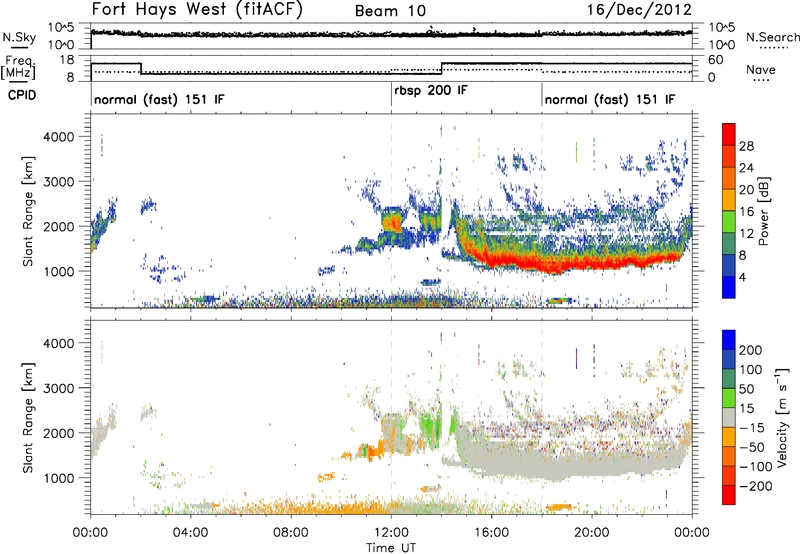Click the "200" tick on the Velocity colorbar
The width and height of the screenshot is (800, 554).
click(751, 350)
